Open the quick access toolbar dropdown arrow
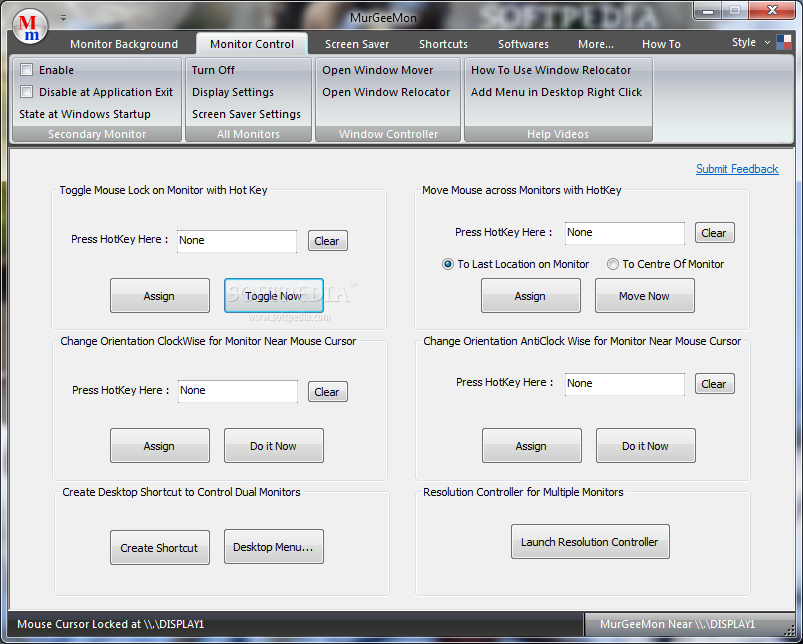This screenshot has height=644, width=803. (63, 17)
